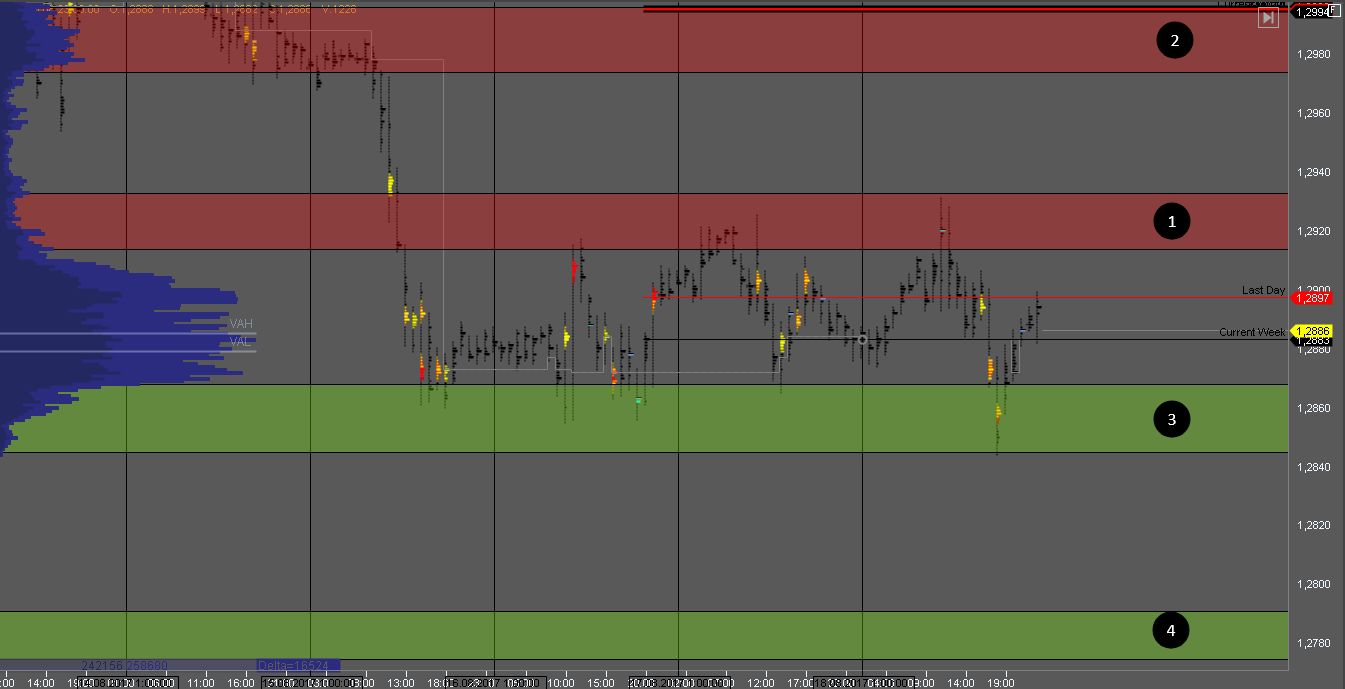The width and height of the screenshot is (1345, 689).
Task: Click the scroll-to-latest-bar arrow button
Action: coord(1268,18)
